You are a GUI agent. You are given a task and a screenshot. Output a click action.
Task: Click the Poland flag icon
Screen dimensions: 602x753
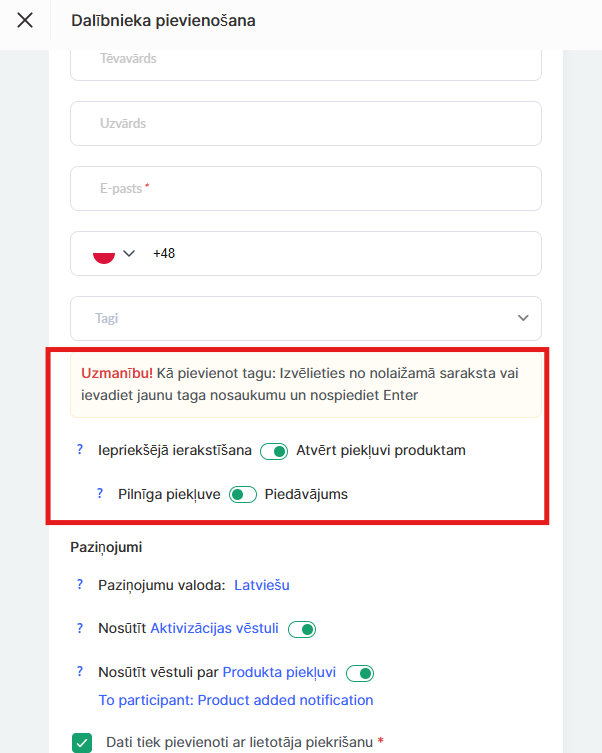click(103, 254)
